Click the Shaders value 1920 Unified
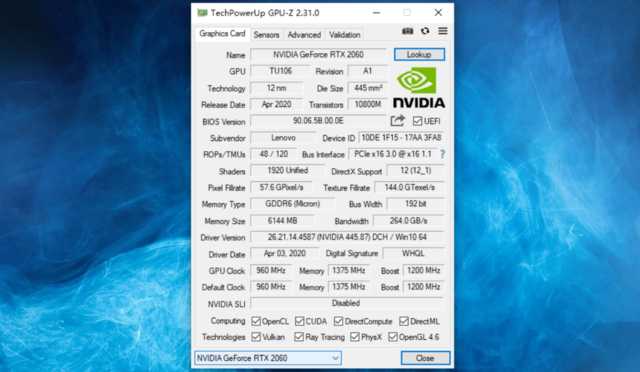Image resolution: width=640 pixels, height=372 pixels. click(x=287, y=171)
